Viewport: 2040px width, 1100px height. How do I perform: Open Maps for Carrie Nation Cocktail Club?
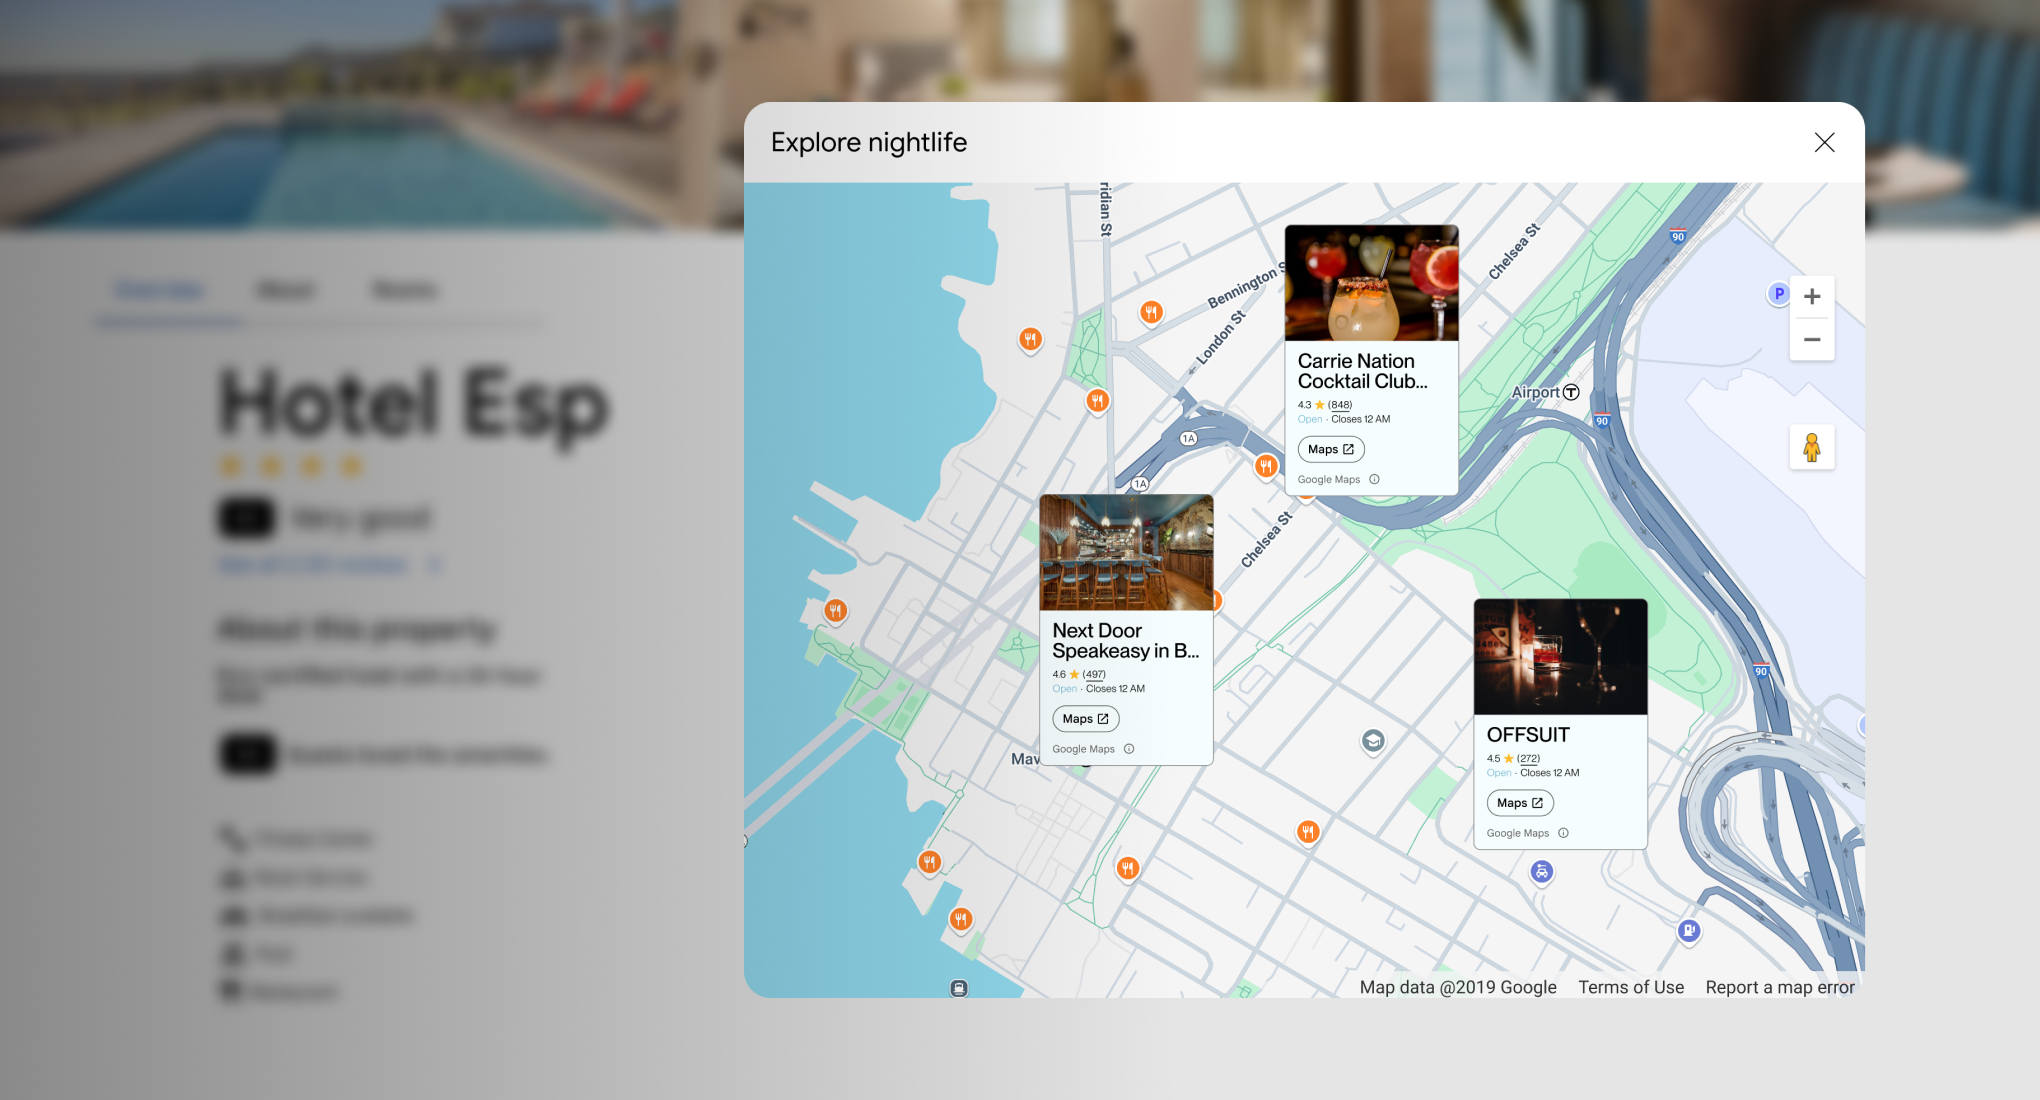(1330, 449)
